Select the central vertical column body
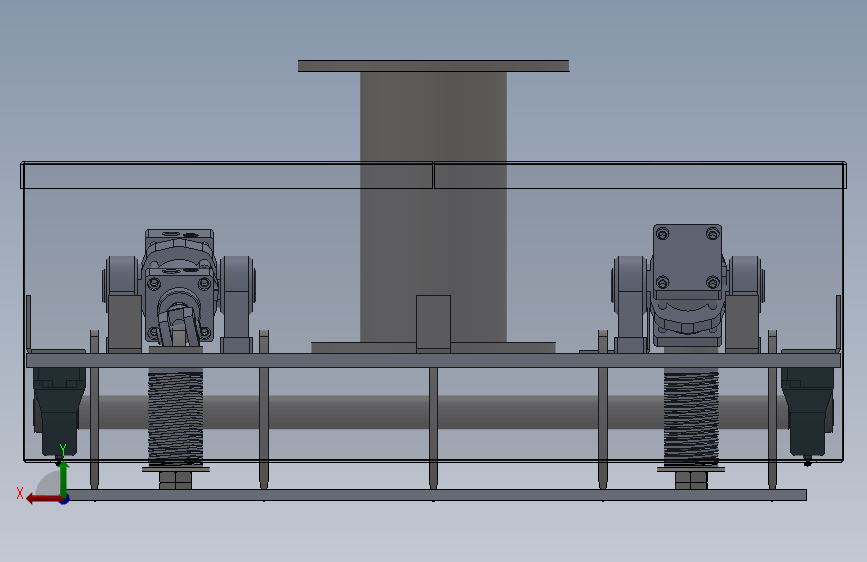 click(434, 206)
